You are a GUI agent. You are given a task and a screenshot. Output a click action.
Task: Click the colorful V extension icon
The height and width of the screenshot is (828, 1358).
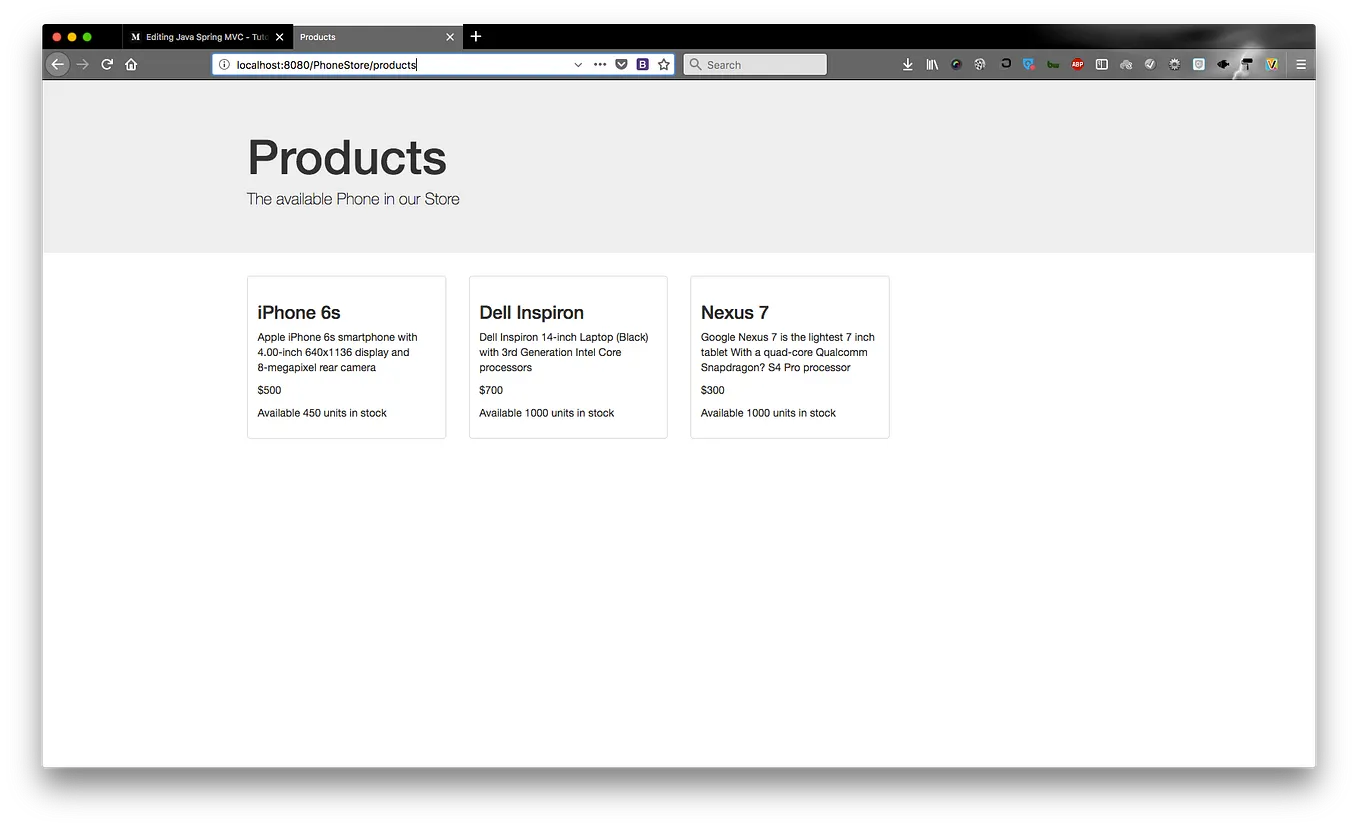click(1272, 64)
